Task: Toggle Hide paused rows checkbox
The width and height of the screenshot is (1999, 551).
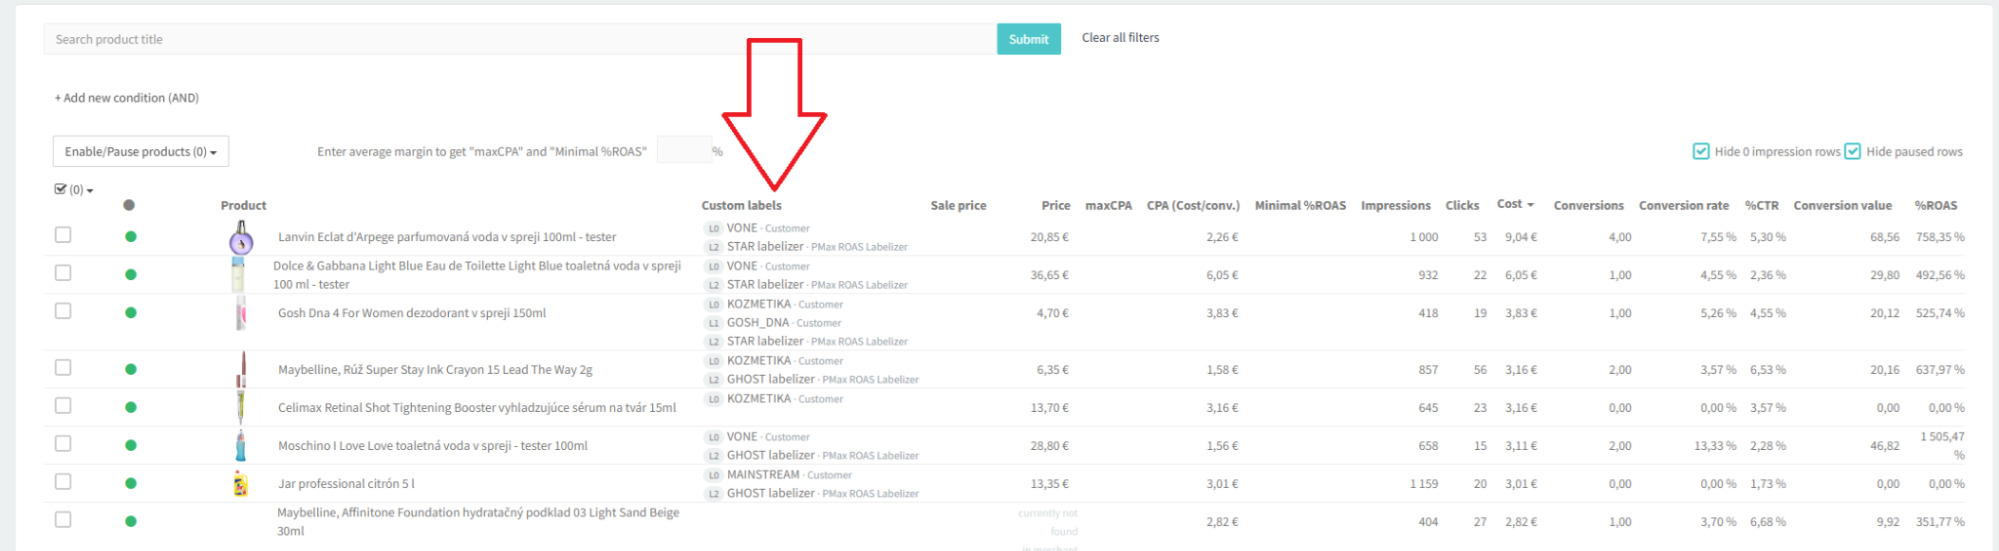Action: pyautogui.click(x=1852, y=151)
